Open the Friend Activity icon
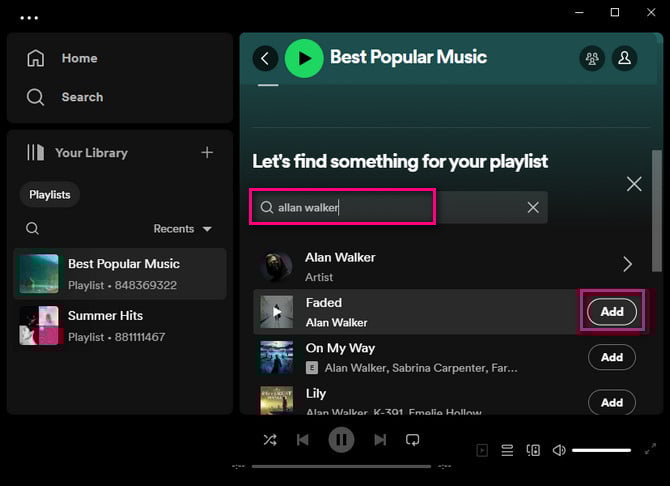670x486 pixels. [x=592, y=58]
